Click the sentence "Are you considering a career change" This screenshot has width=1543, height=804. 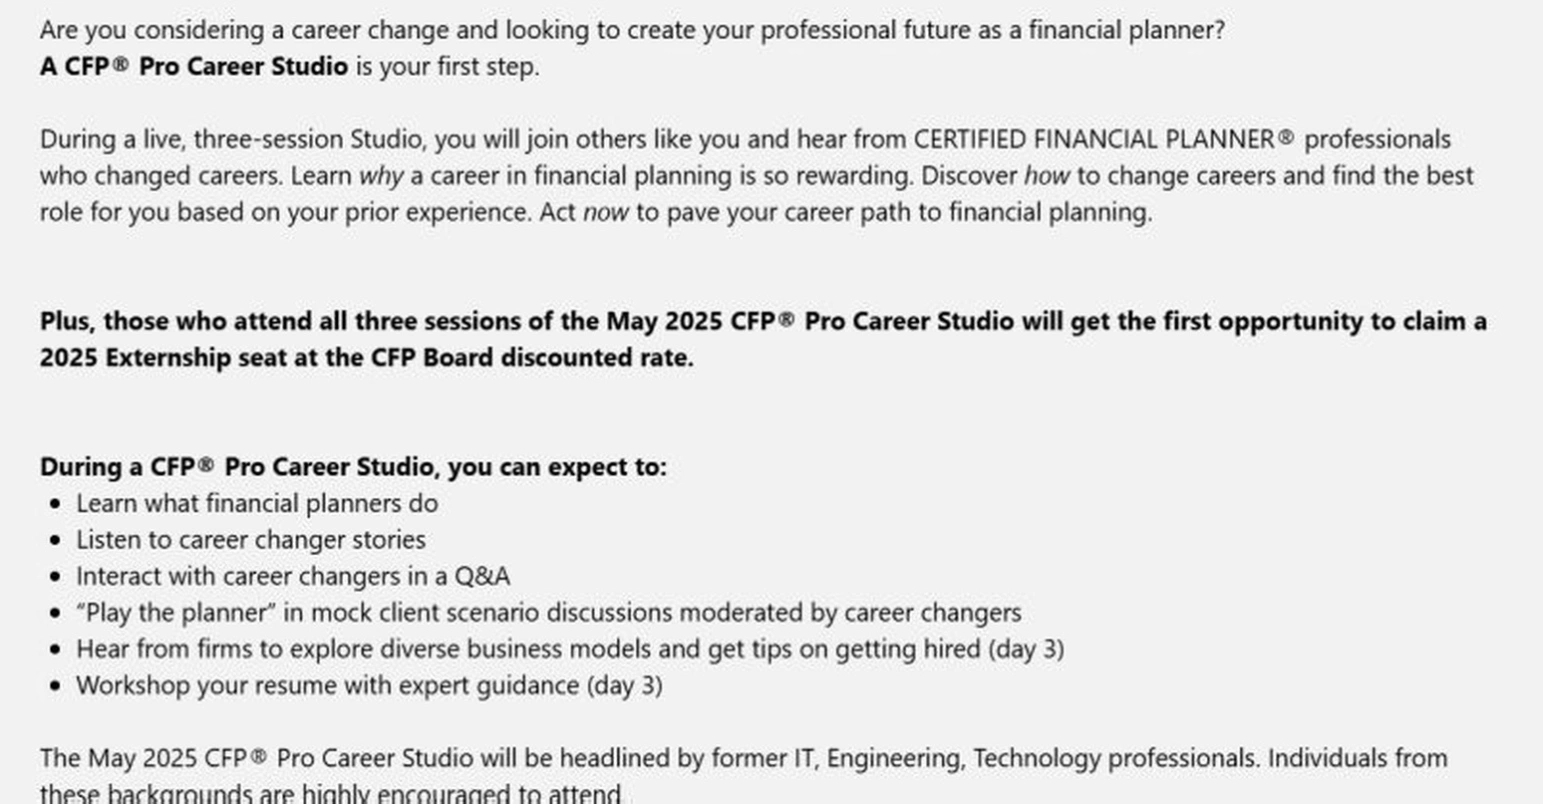[632, 30]
